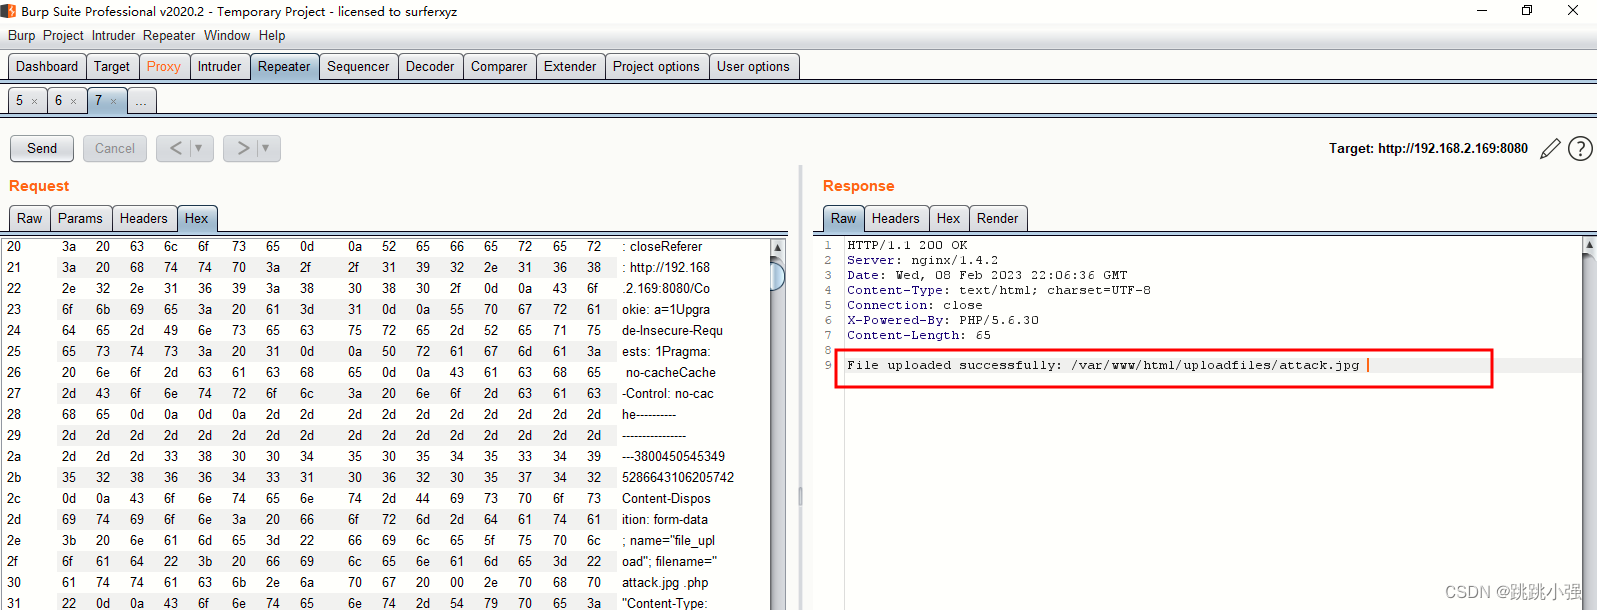View response Raw tab
This screenshot has width=1597, height=610.
click(x=844, y=219)
